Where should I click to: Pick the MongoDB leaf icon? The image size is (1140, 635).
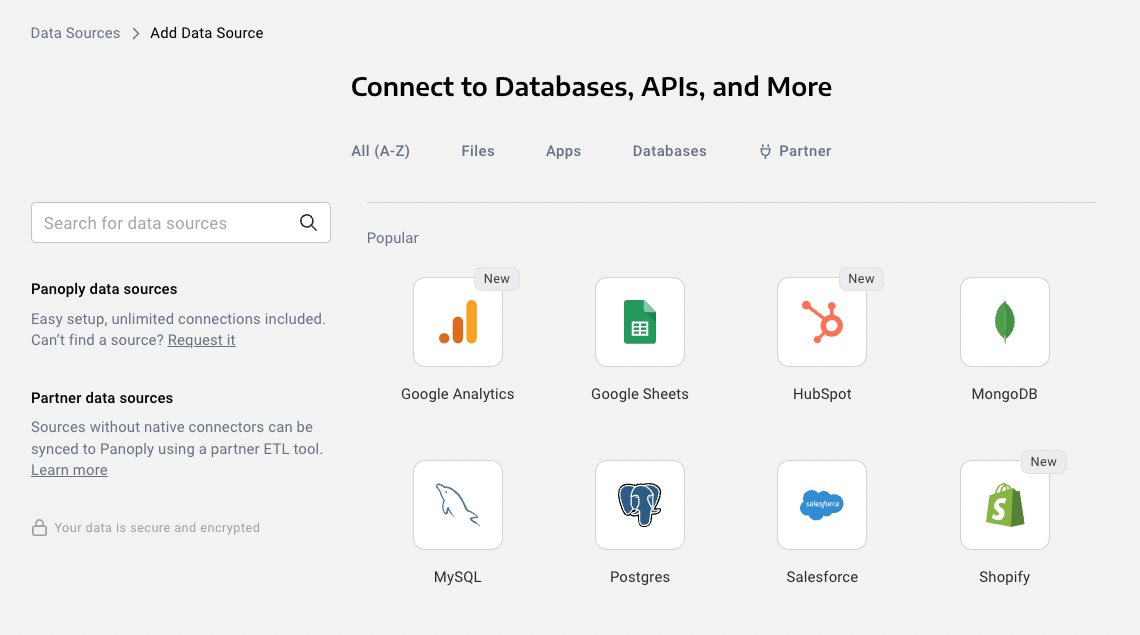[1004, 322]
